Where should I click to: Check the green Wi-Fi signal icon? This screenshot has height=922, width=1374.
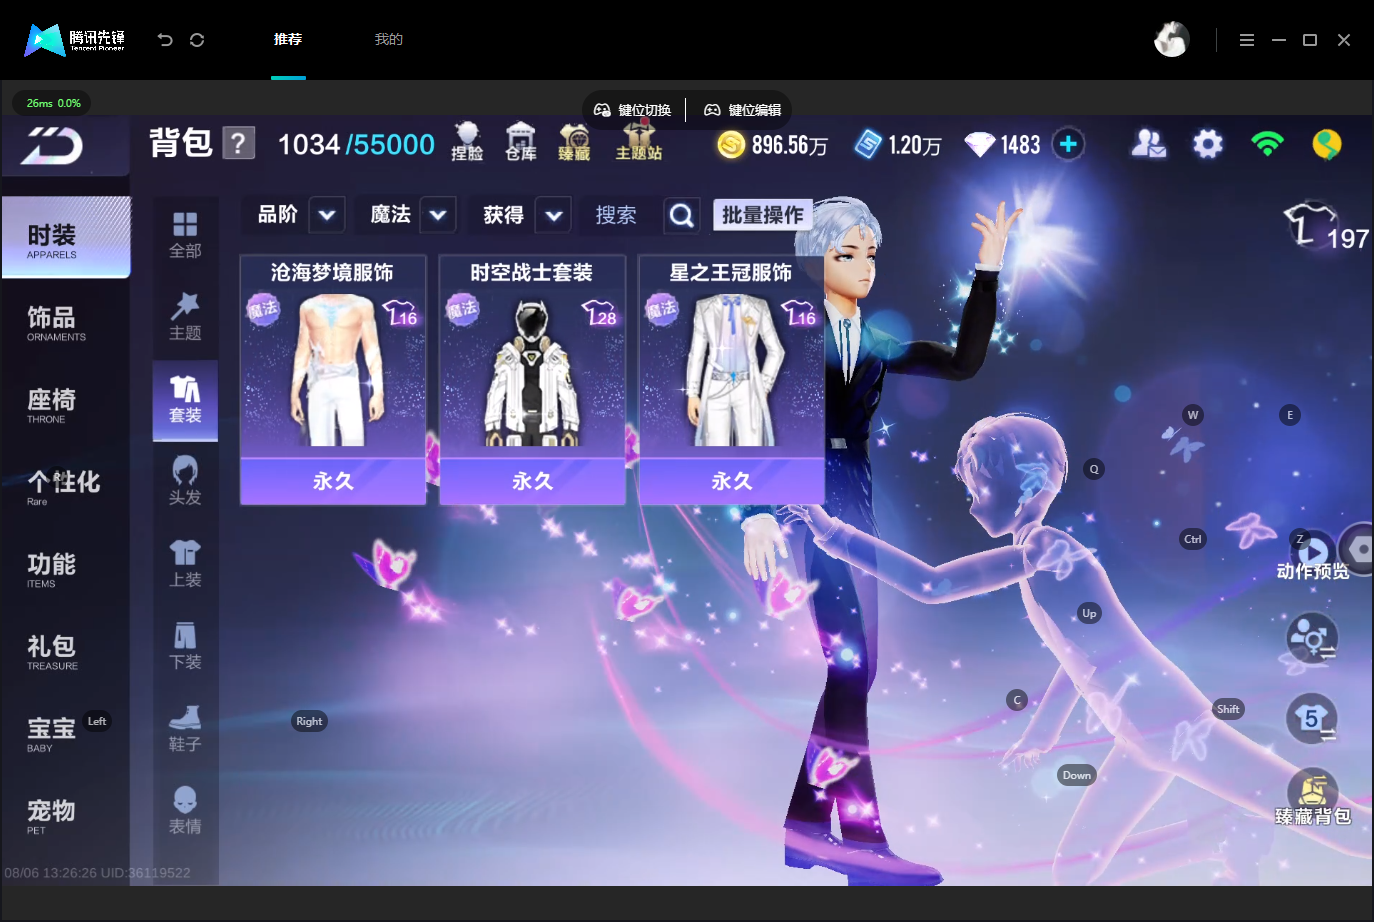point(1267,145)
